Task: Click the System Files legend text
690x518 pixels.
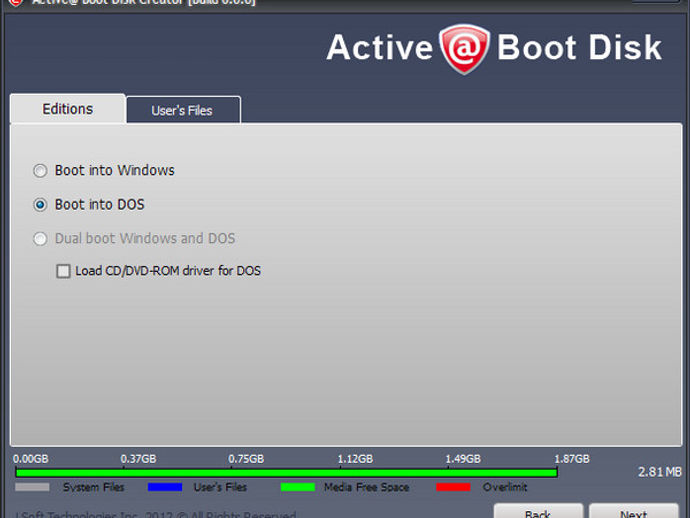Action: pos(94,487)
